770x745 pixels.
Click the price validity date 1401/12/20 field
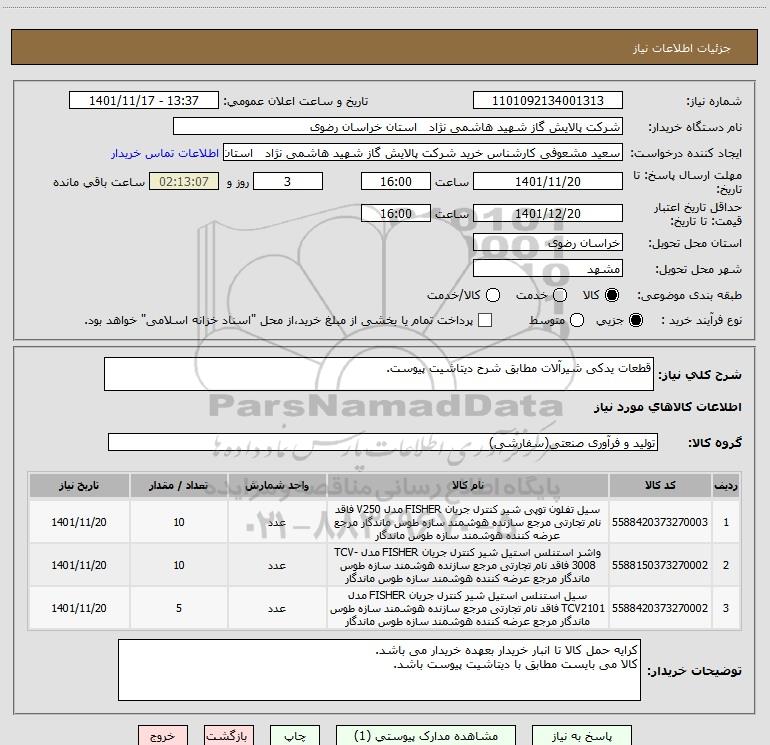[x=548, y=213]
